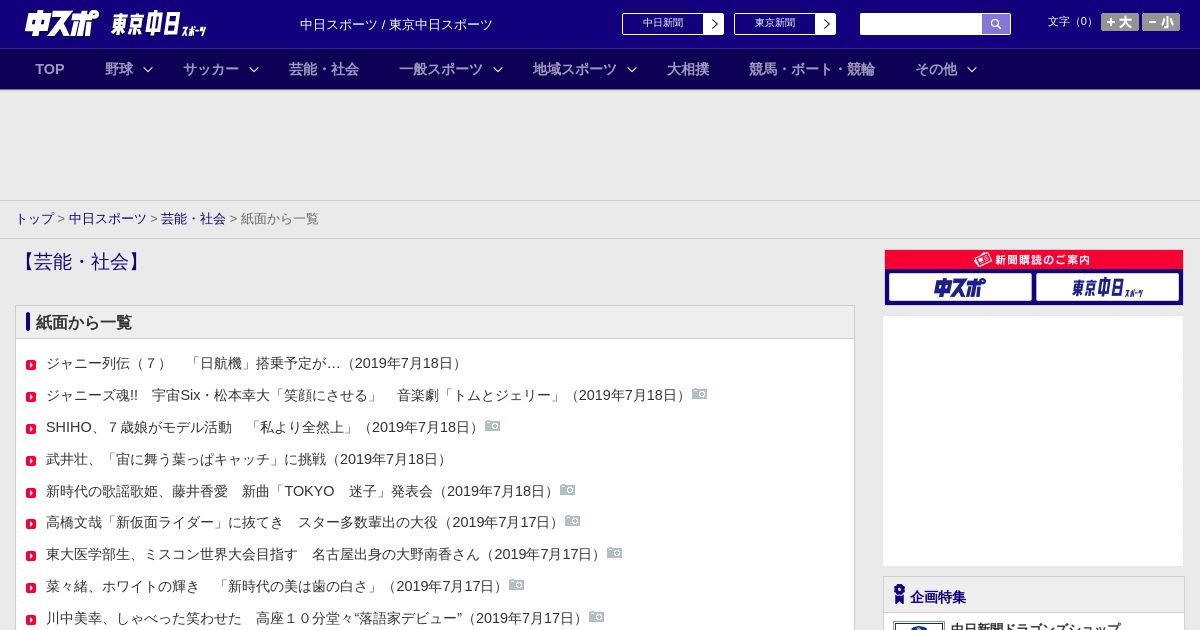Select 芸能・社会 in navigation bar
1200x630 pixels.
coord(324,69)
